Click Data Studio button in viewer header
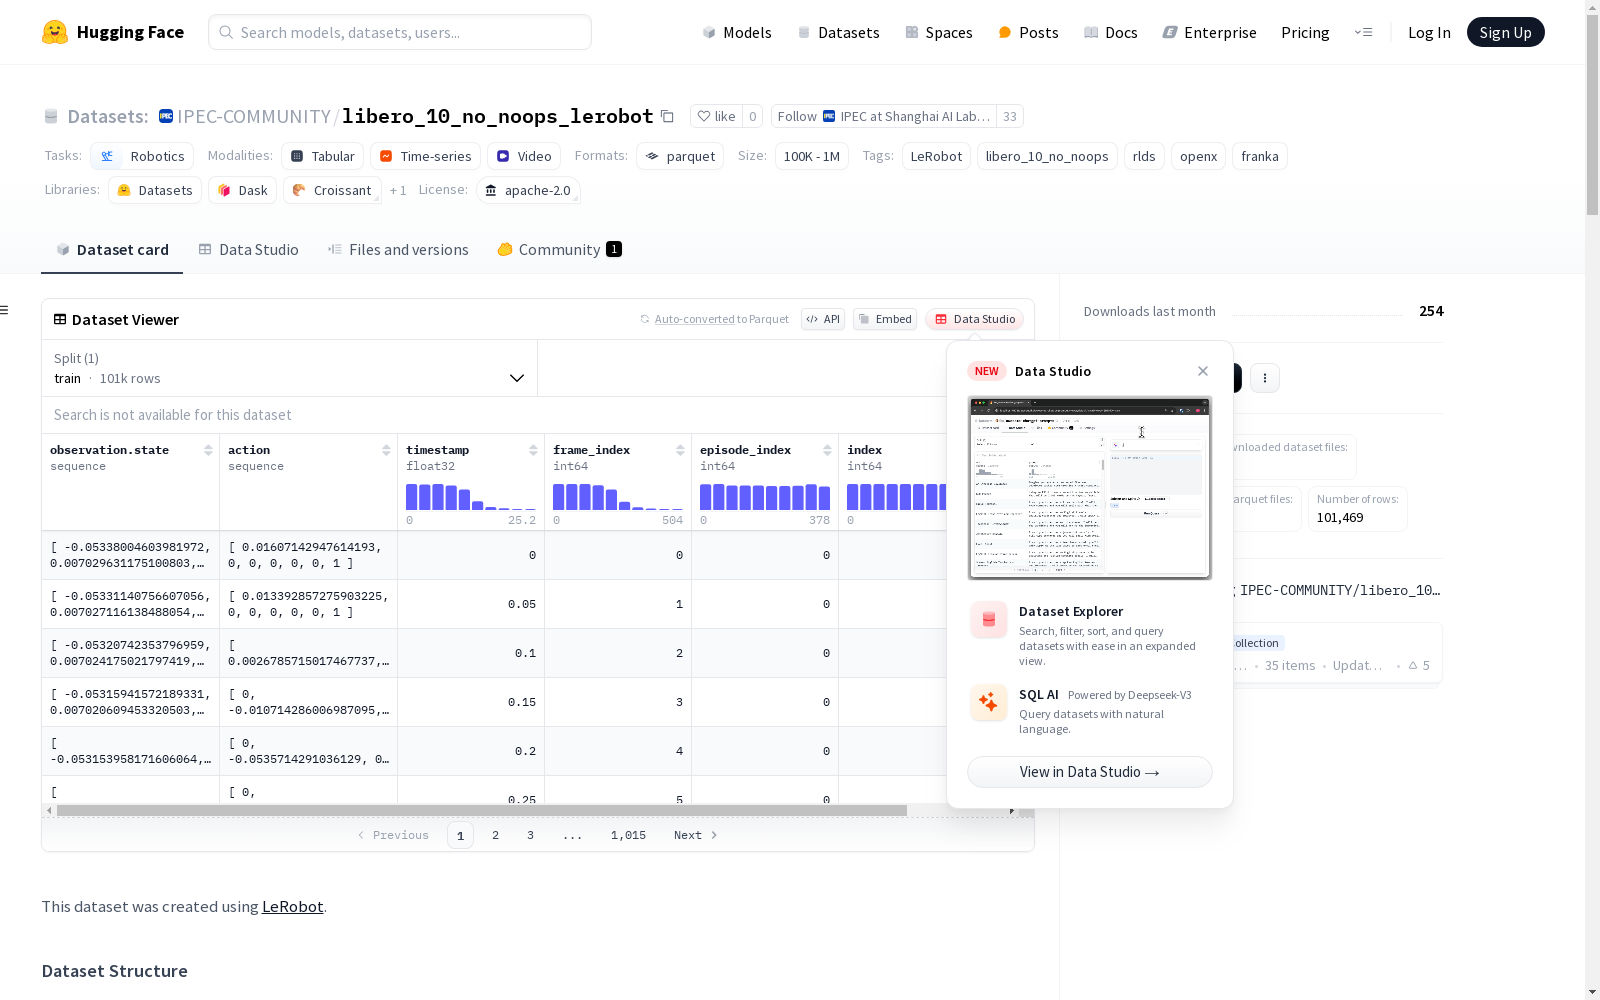This screenshot has height=1000, width=1600. tap(974, 319)
